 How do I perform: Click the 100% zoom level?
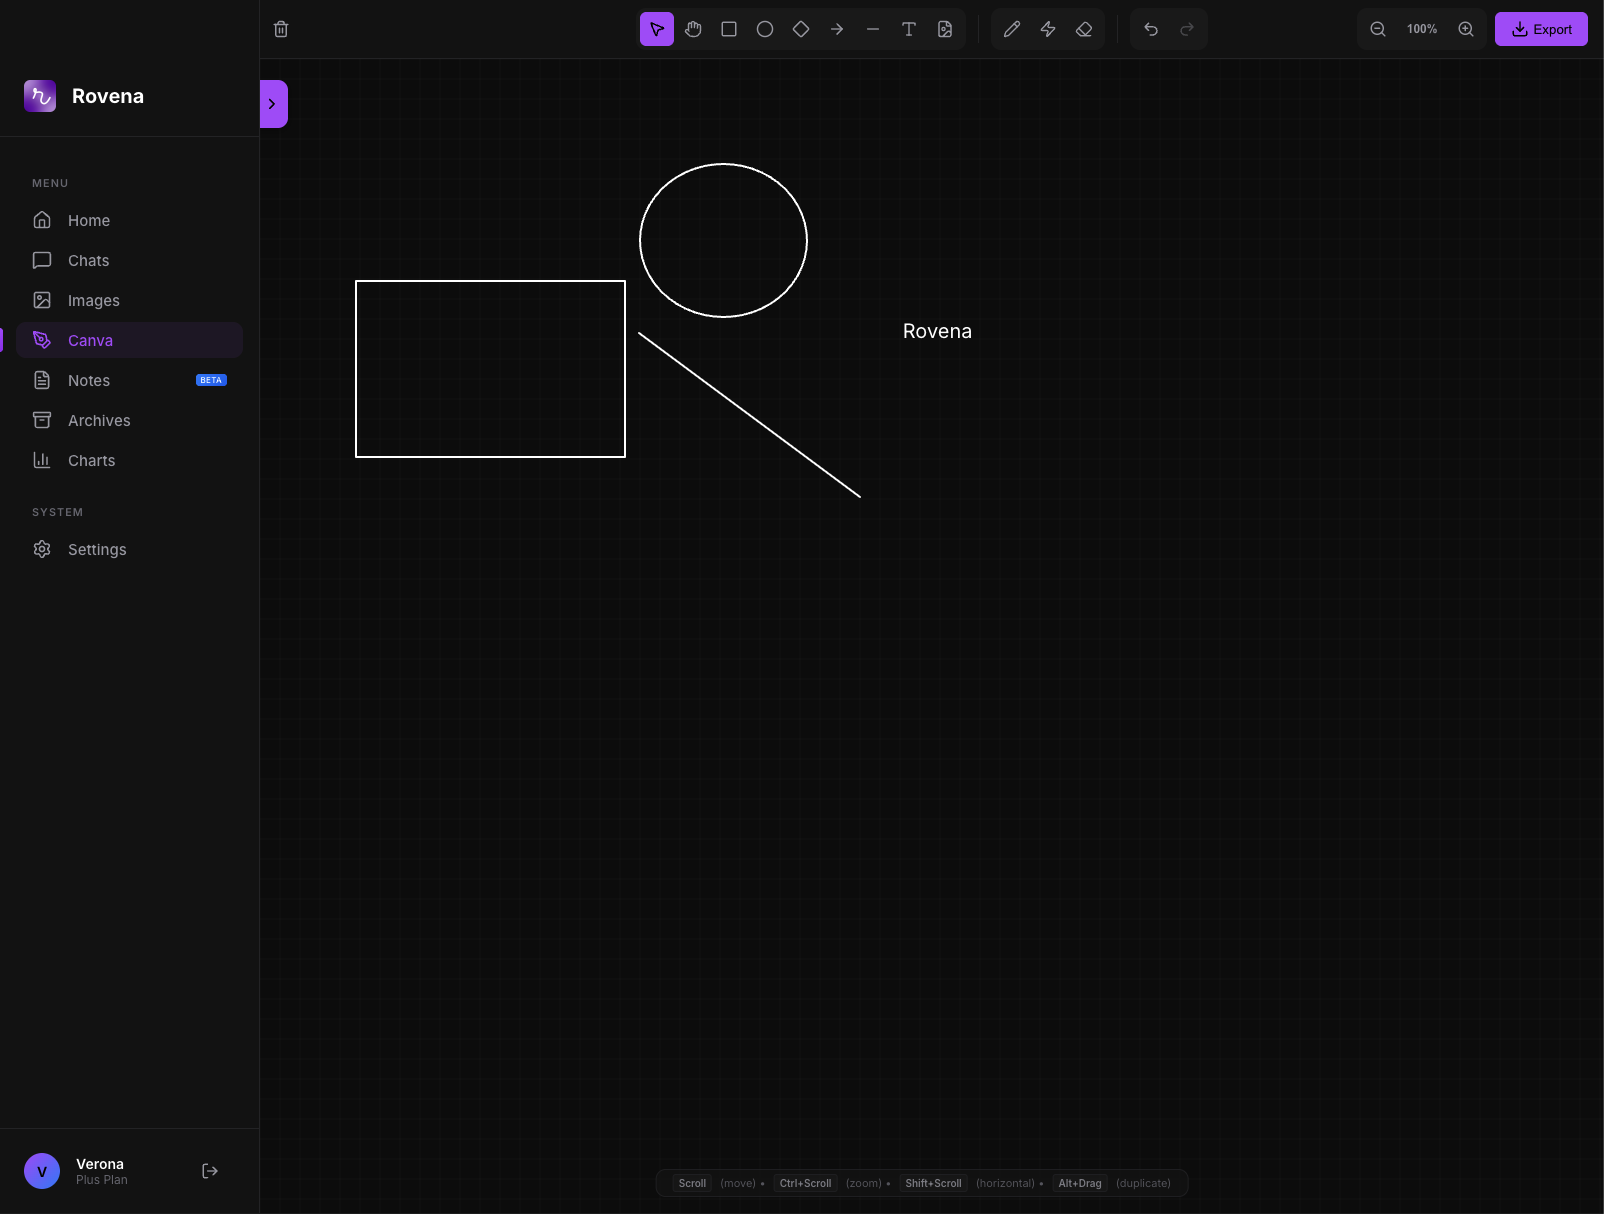click(x=1422, y=29)
